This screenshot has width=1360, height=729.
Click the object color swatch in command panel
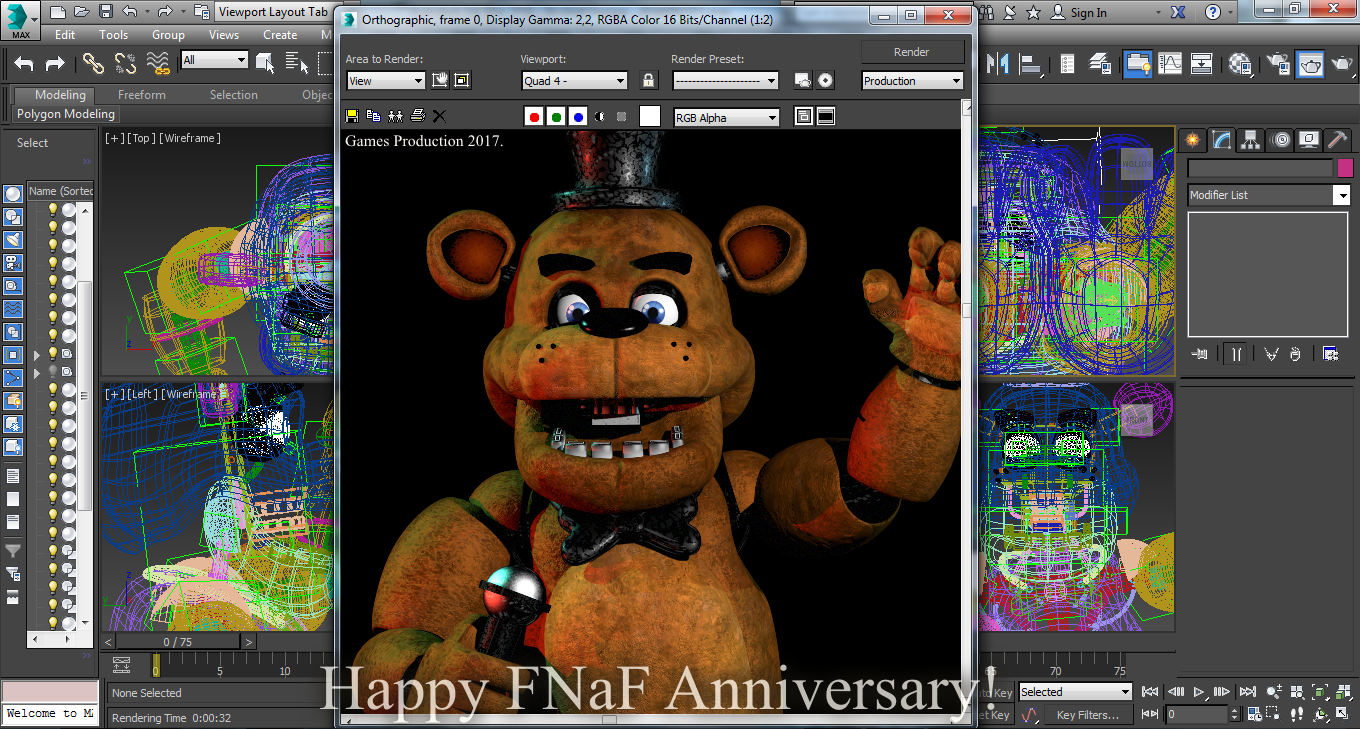click(x=1345, y=168)
